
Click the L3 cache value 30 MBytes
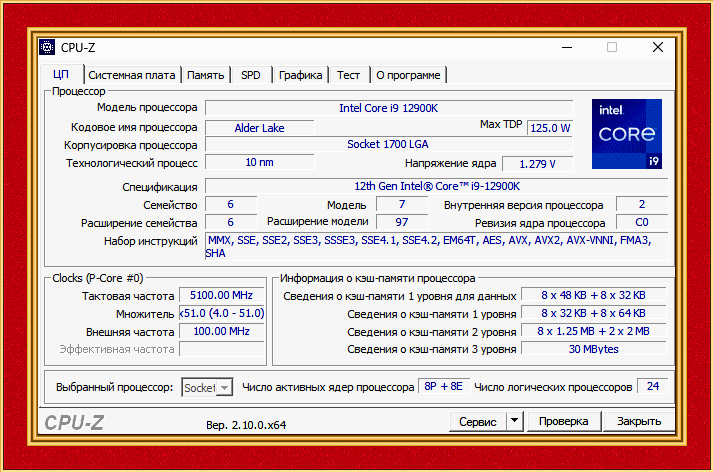pos(593,349)
